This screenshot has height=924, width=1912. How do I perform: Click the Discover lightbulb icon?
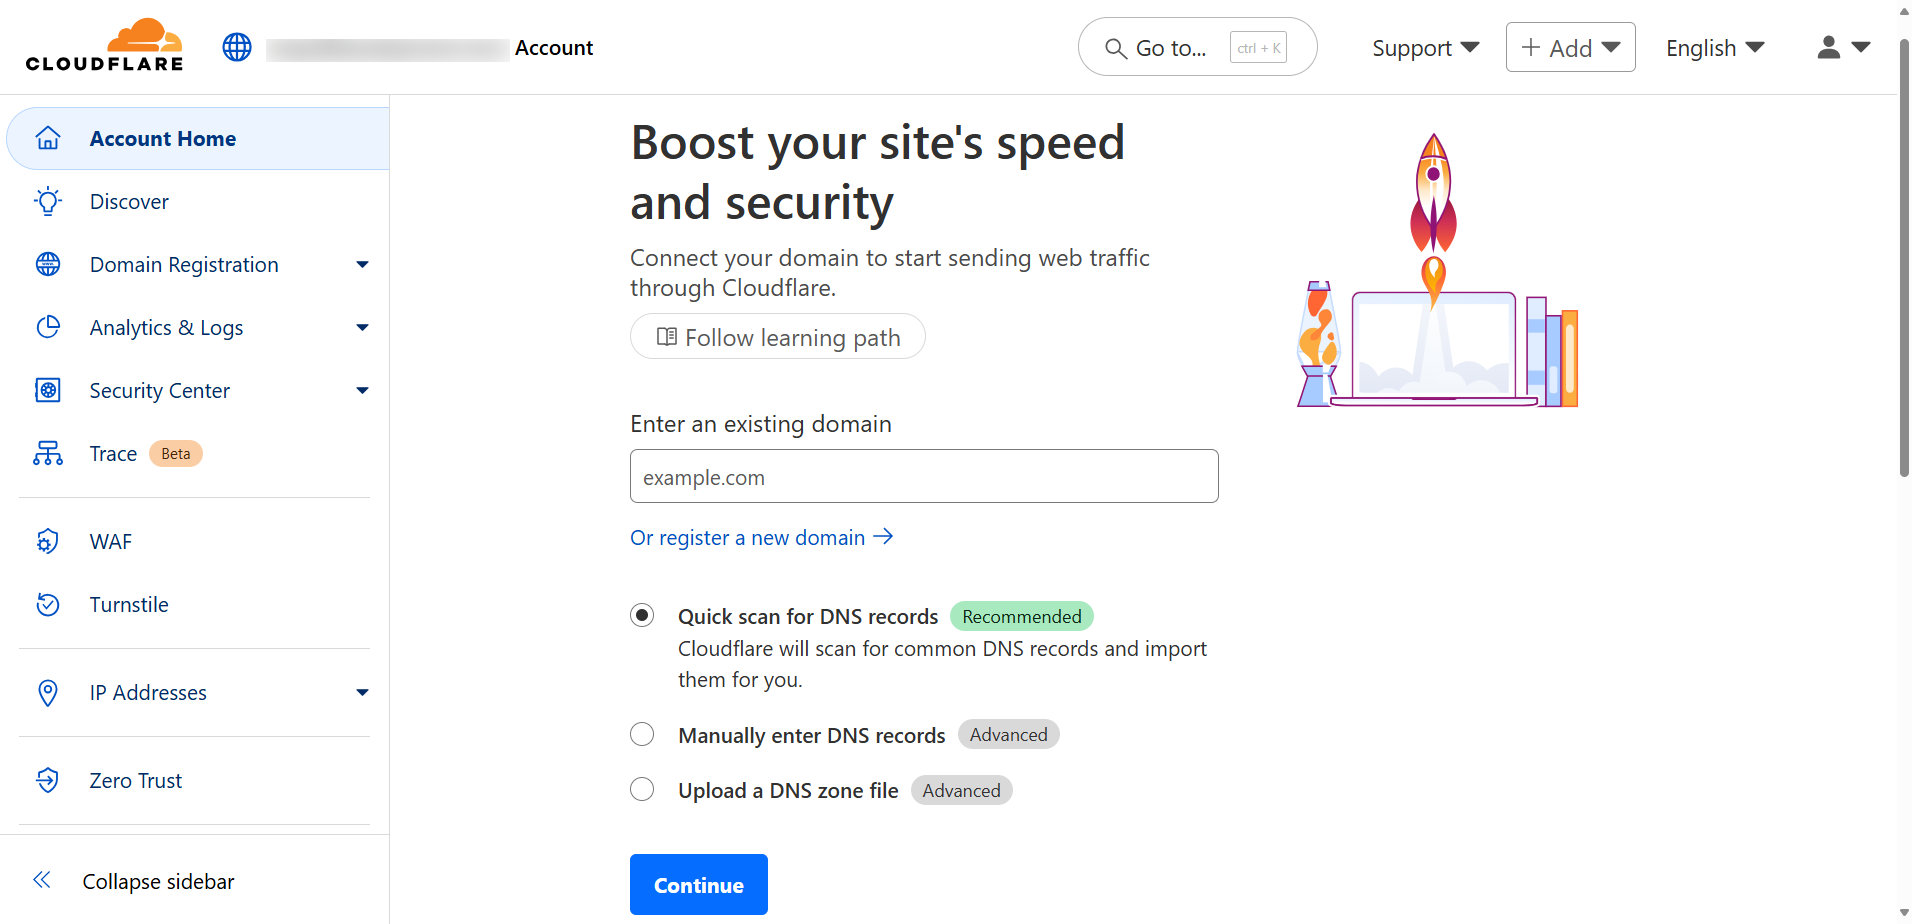(48, 202)
